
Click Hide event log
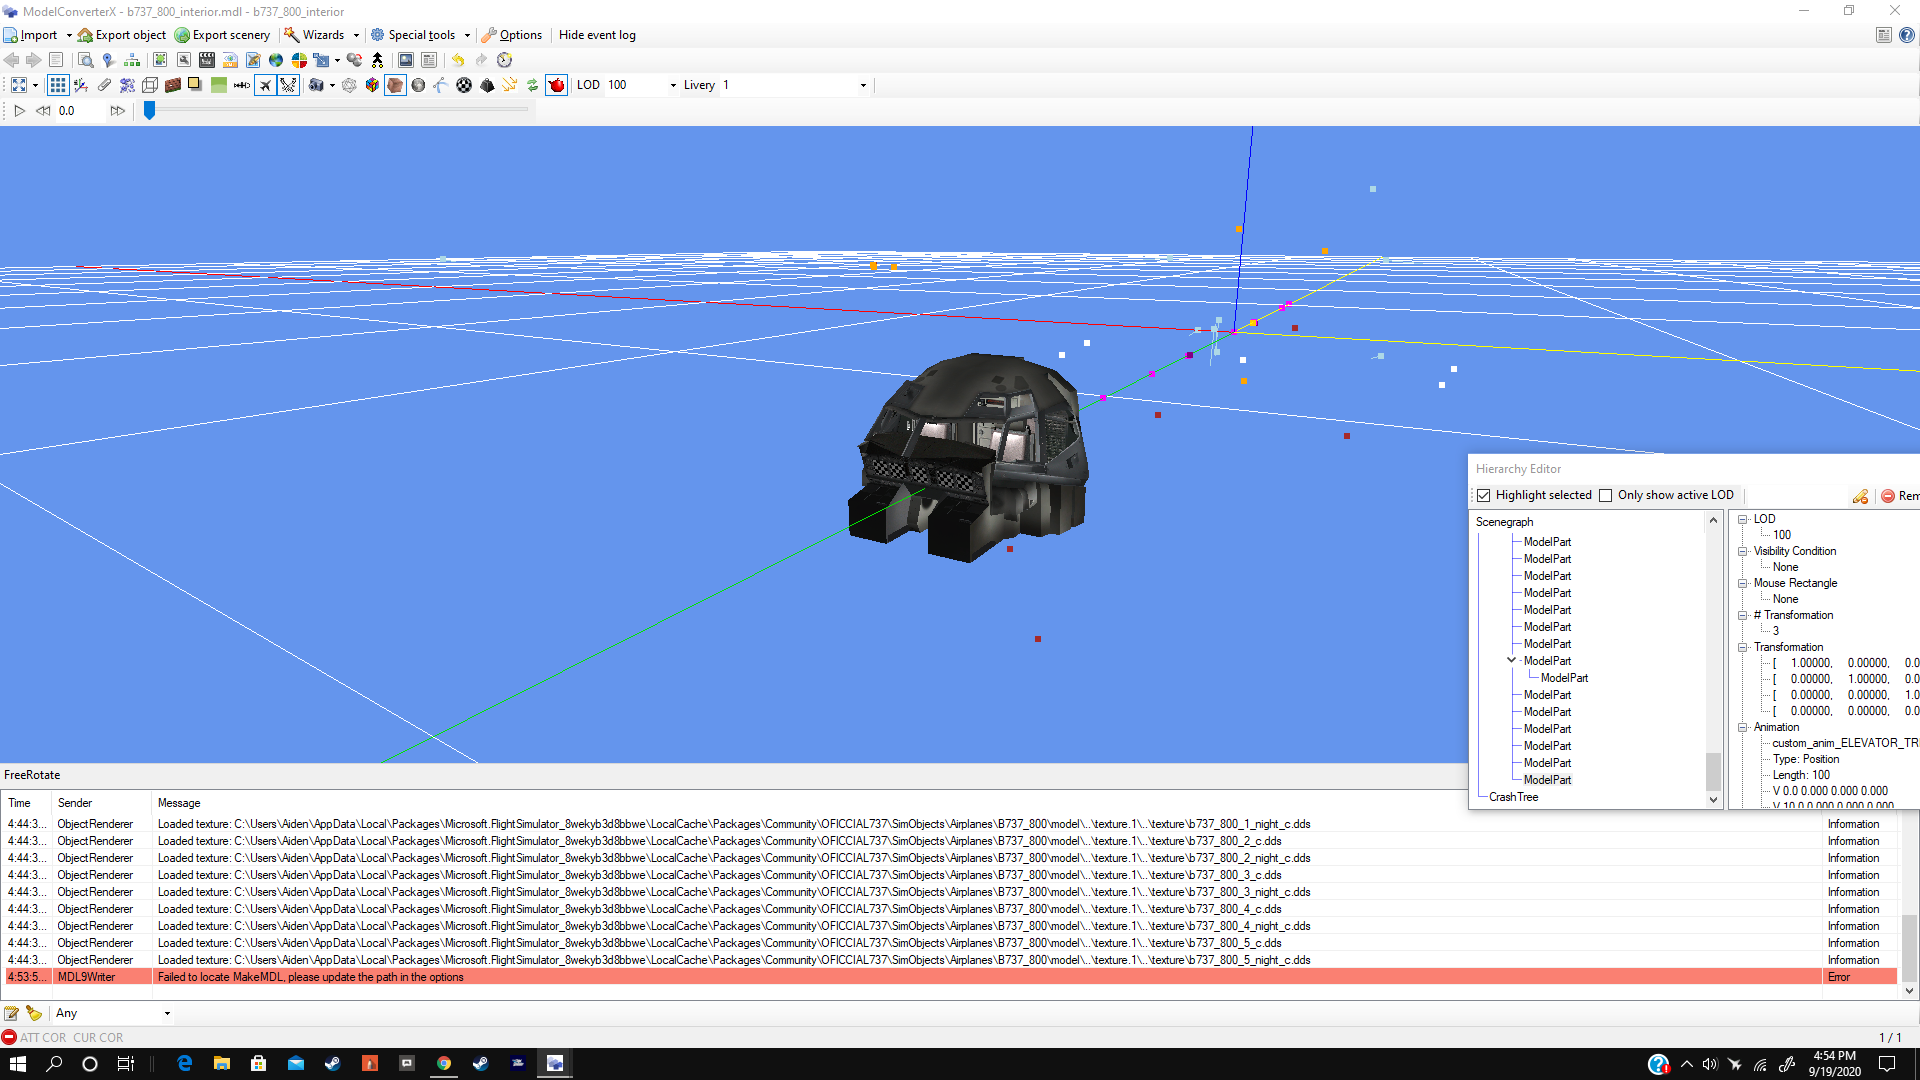[x=597, y=35]
